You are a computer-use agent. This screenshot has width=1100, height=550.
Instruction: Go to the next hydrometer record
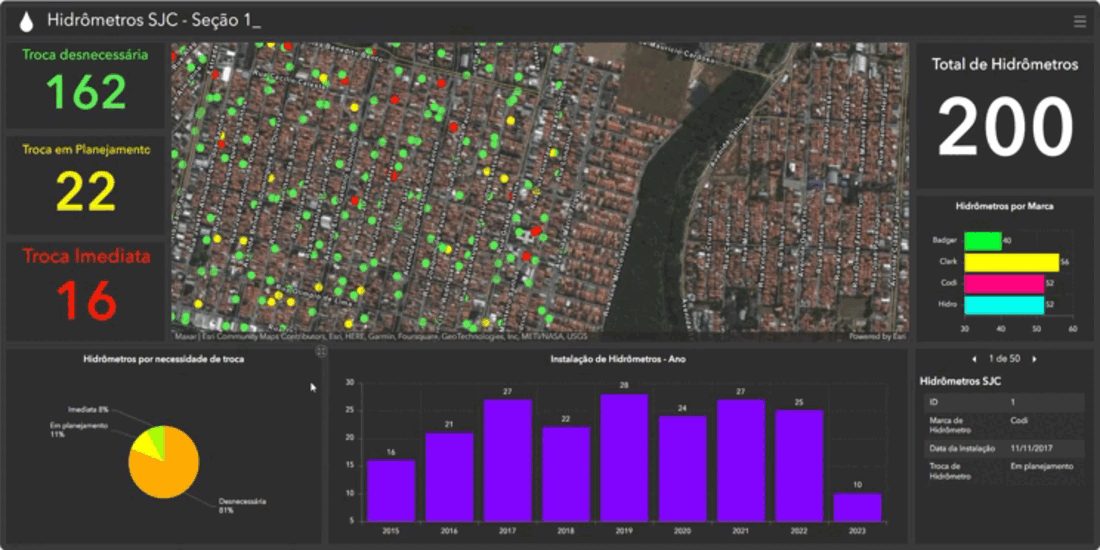tap(1034, 358)
